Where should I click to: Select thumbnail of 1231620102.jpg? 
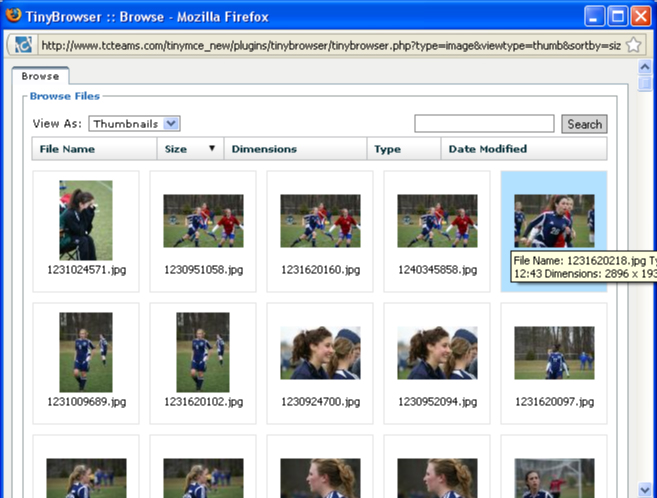(x=203, y=352)
